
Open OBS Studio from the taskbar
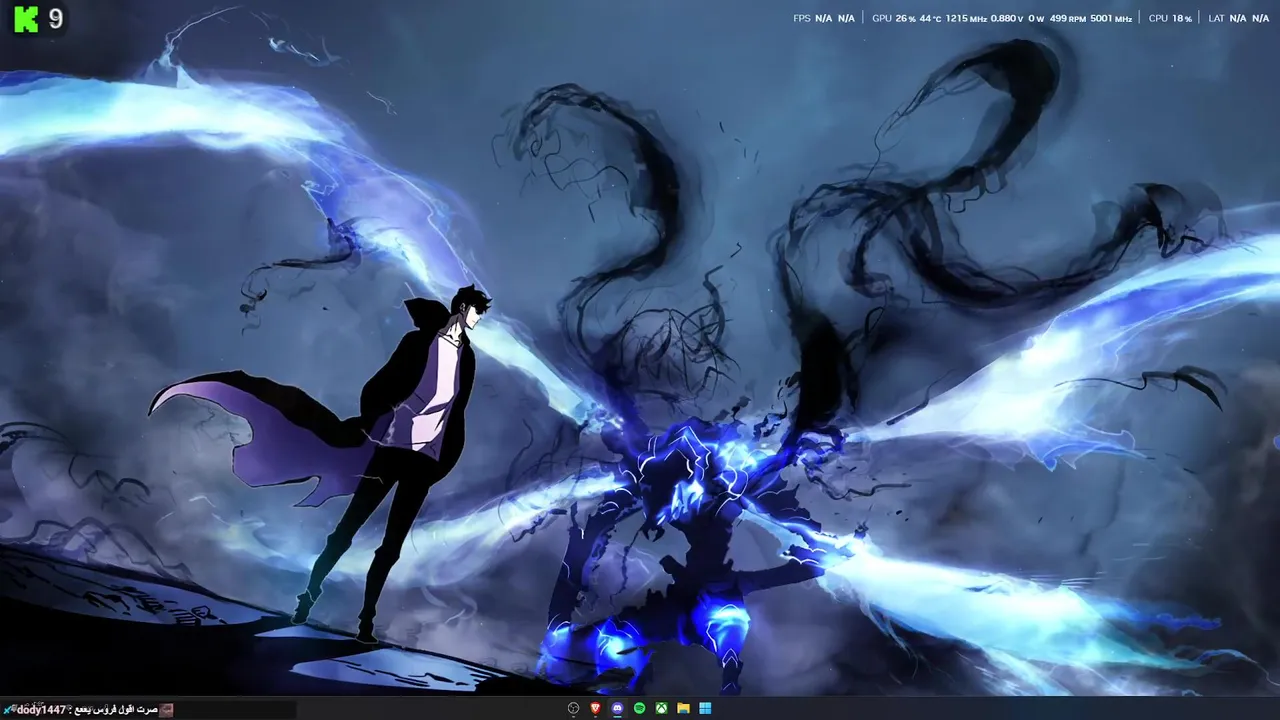pyautogui.click(x=574, y=708)
